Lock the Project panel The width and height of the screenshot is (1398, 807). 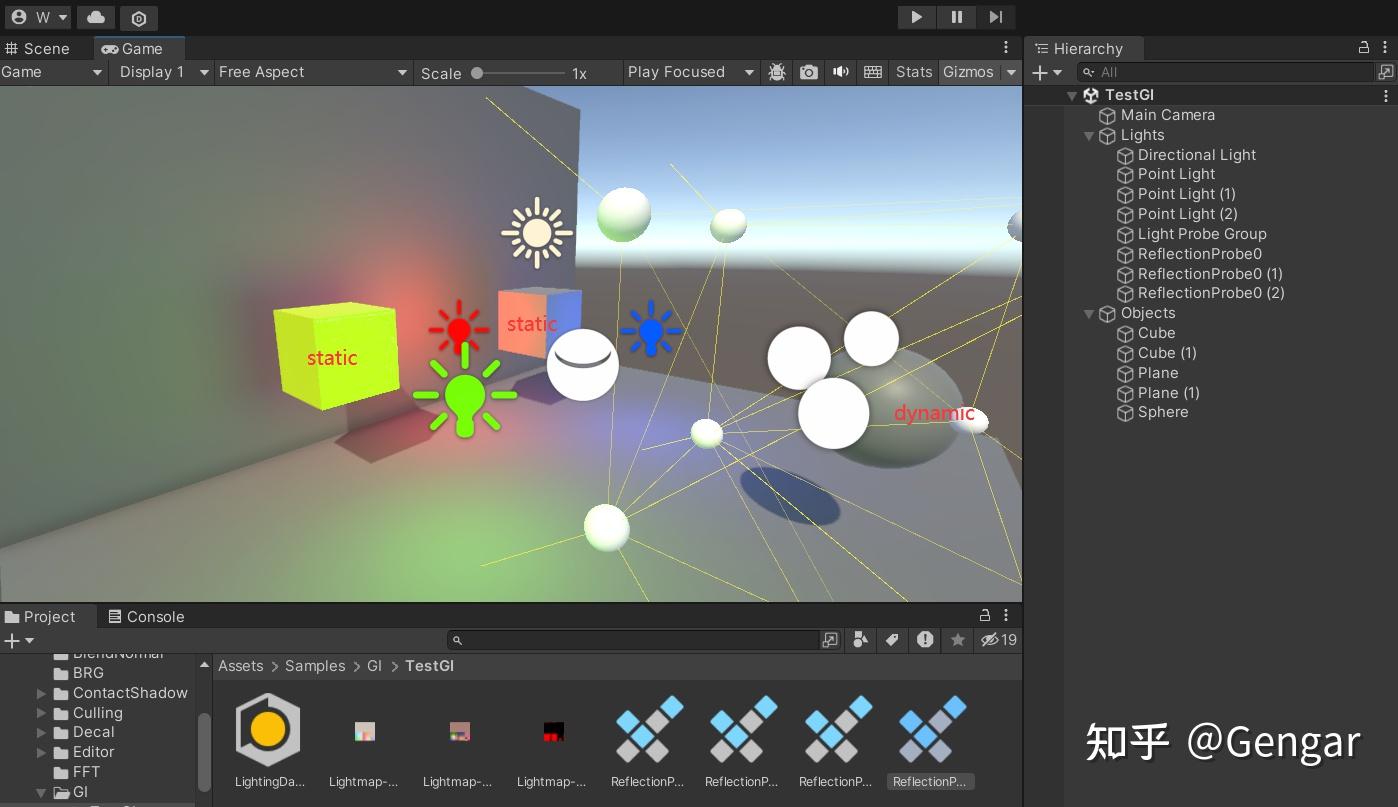pos(985,616)
